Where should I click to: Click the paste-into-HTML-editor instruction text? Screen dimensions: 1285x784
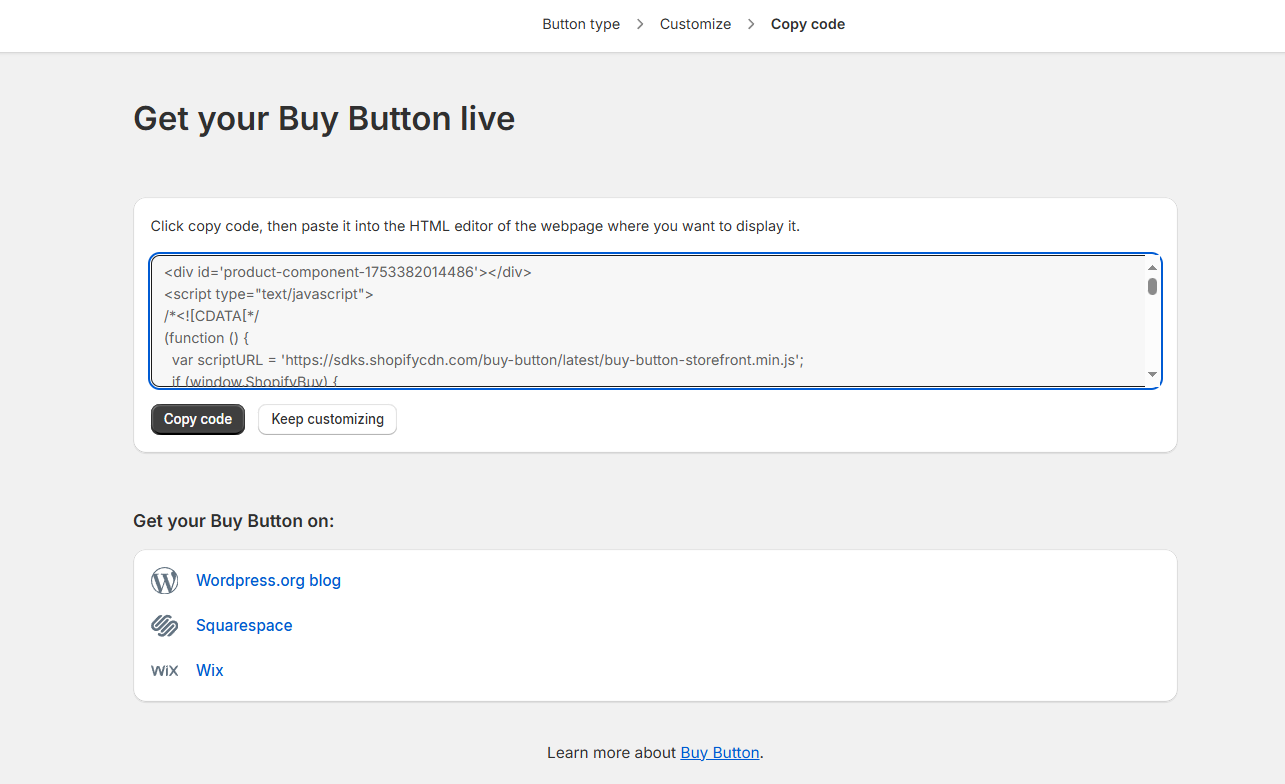(x=475, y=226)
